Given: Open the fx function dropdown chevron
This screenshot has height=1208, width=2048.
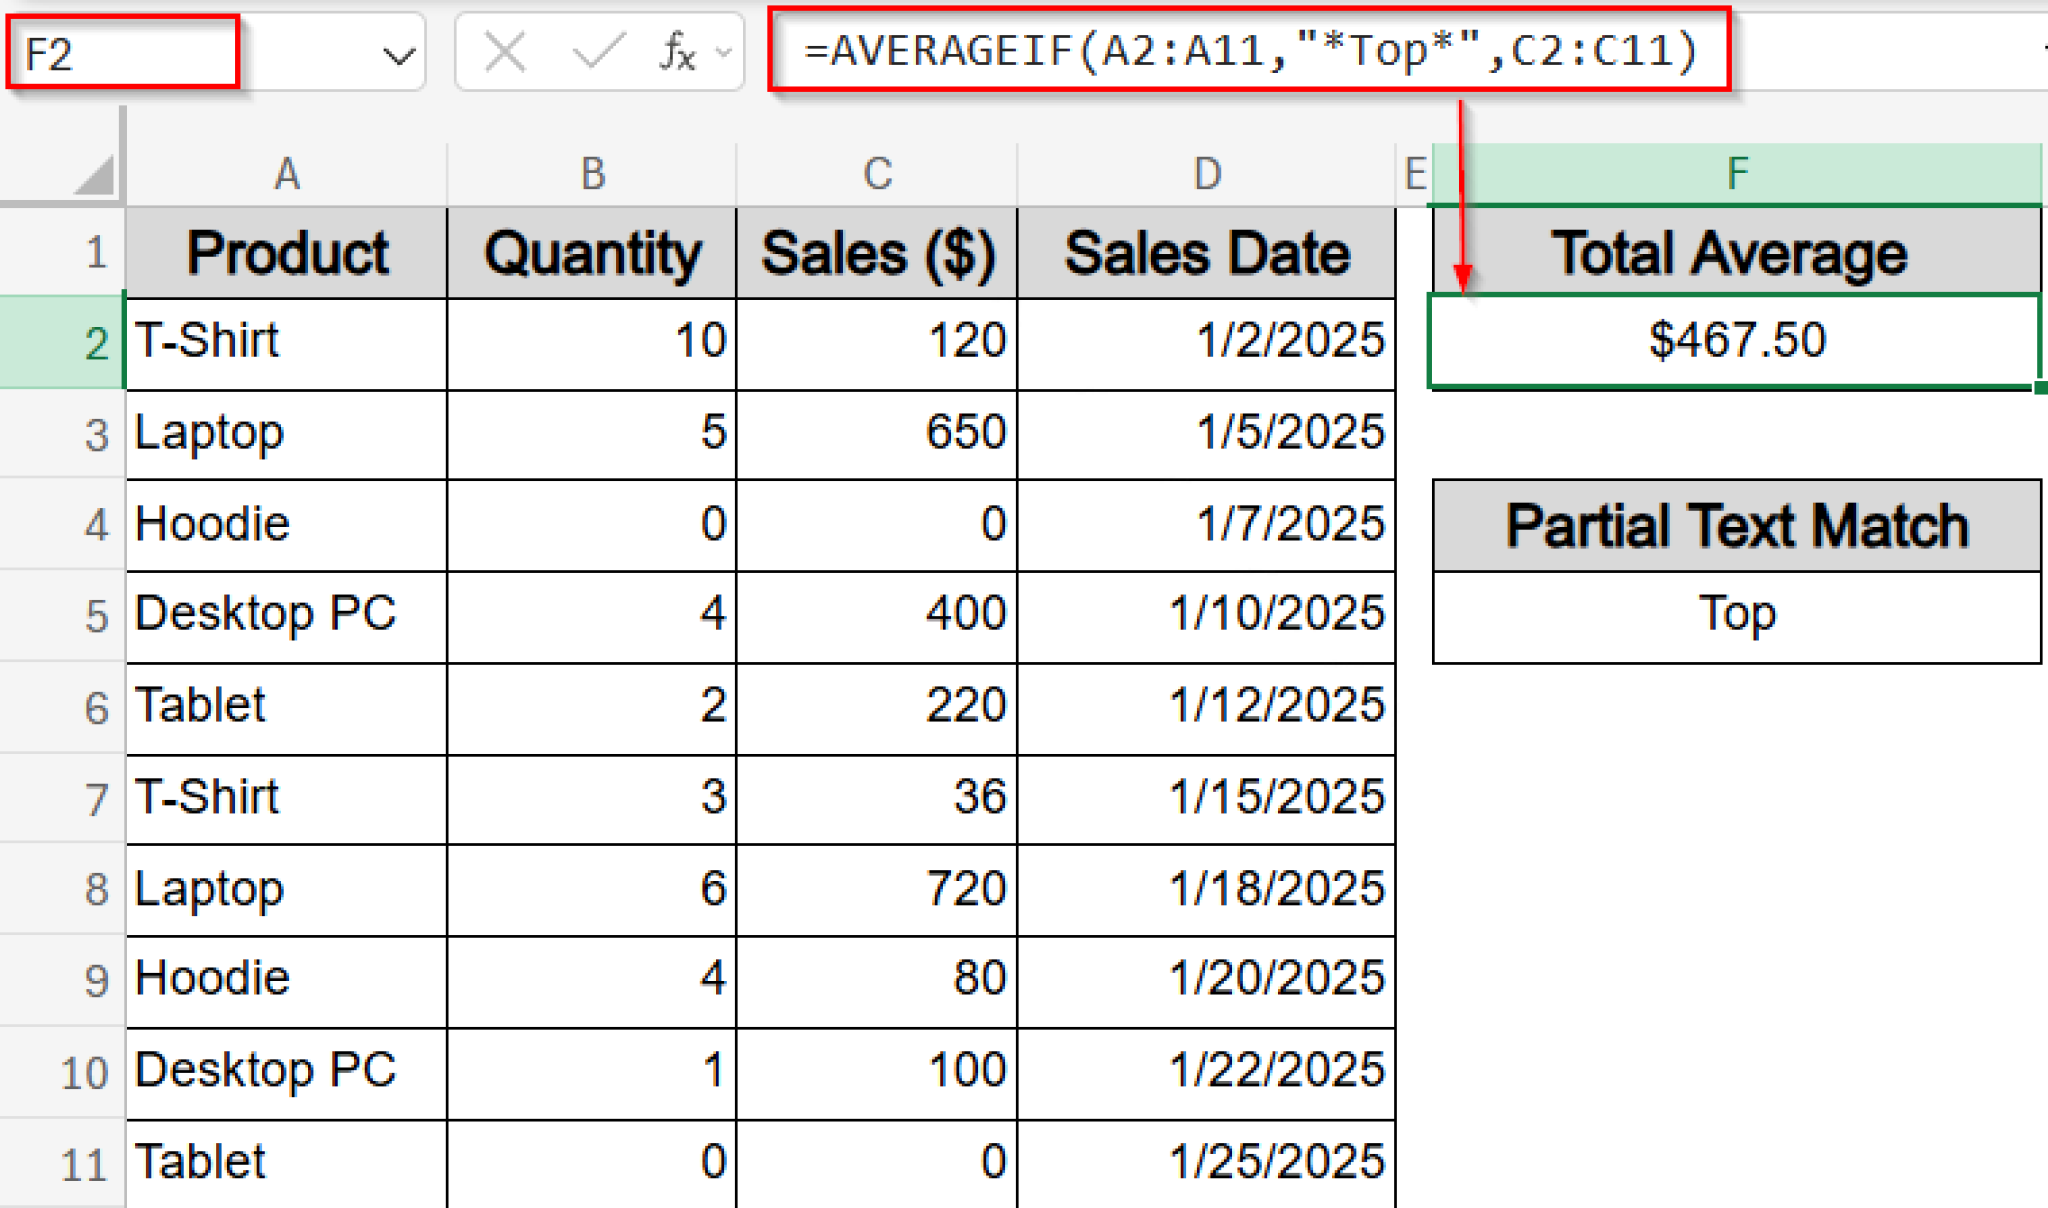Looking at the screenshot, I should (x=722, y=52).
